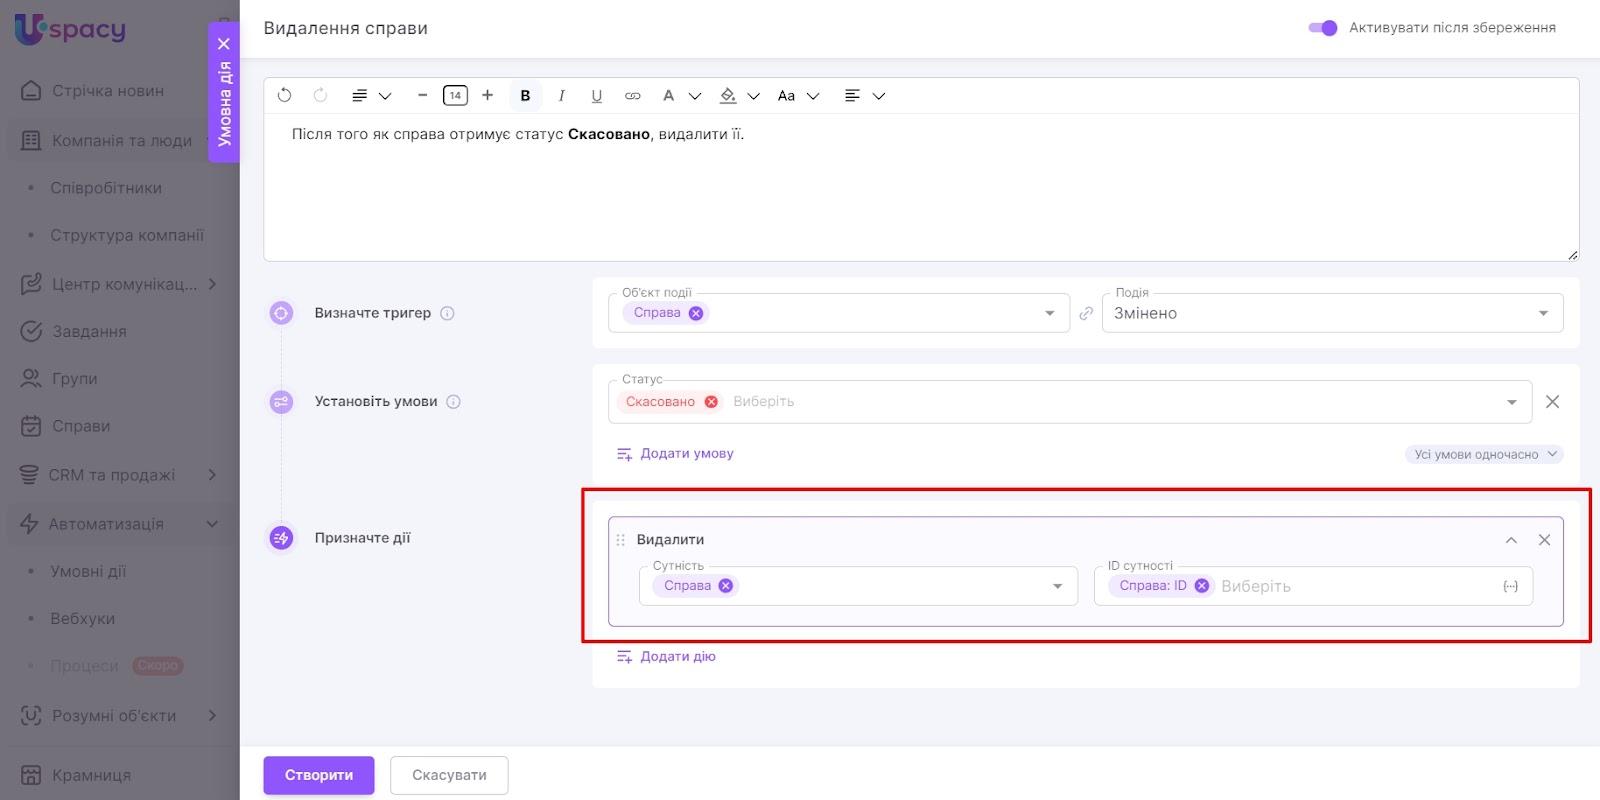Click the Додати умову link
Screen dimensions: 1600x800
(686, 454)
